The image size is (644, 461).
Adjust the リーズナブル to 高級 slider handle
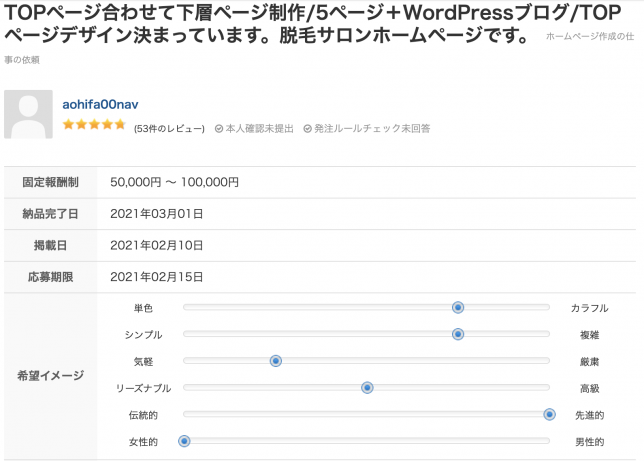pos(367,387)
